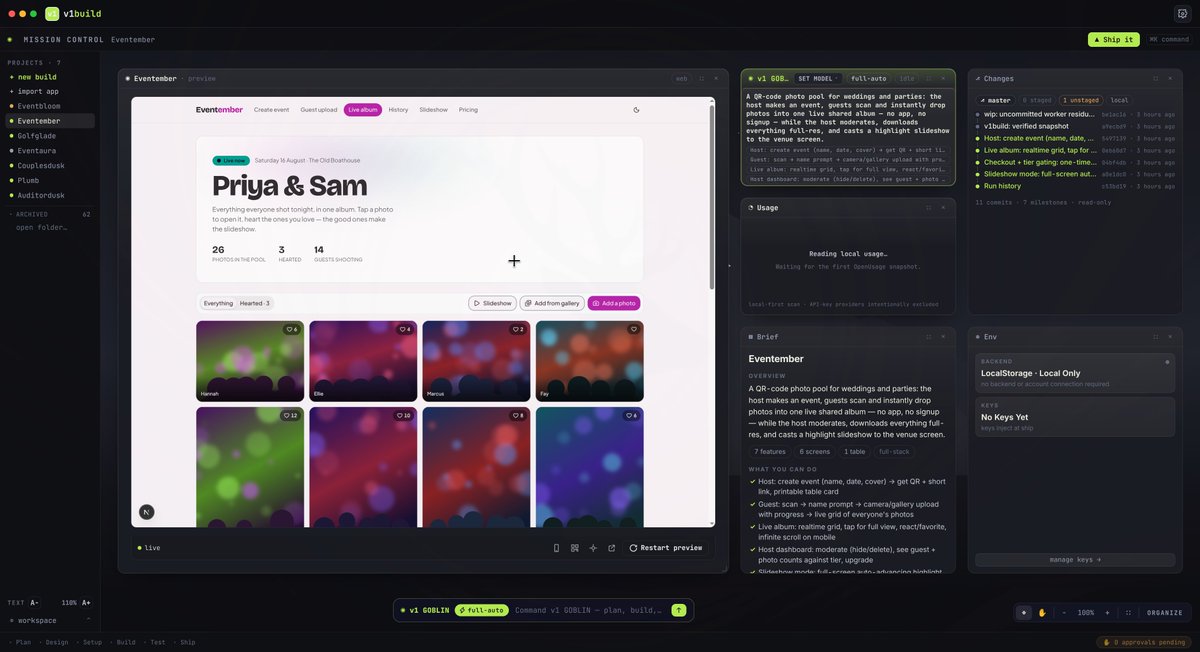
Task: Click the mobile device preview icon
Action: (x=556, y=548)
